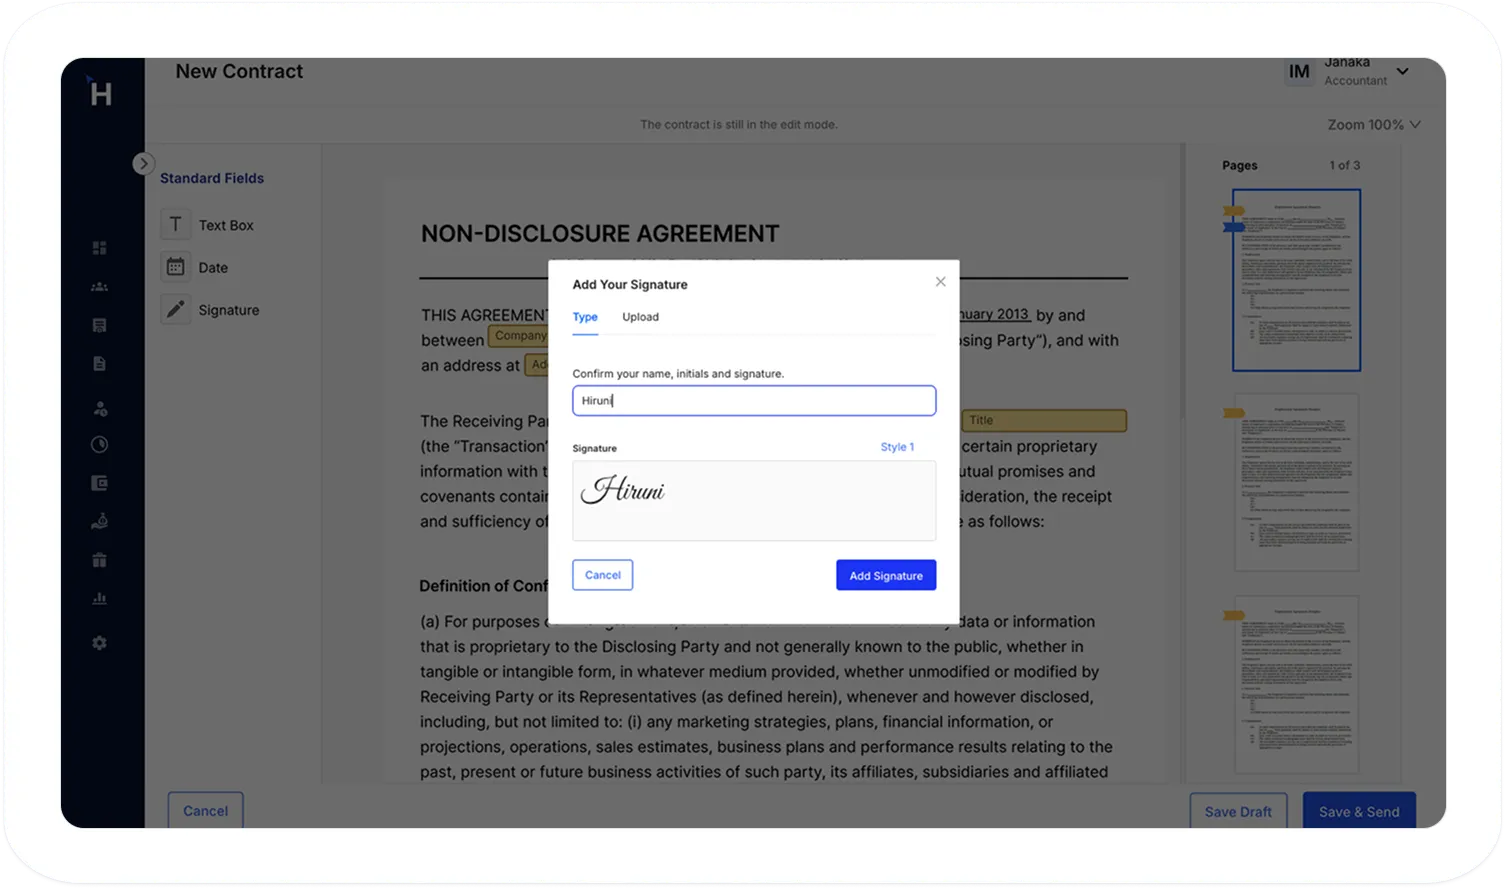Switch to the Type tab
This screenshot has height=889, width=1505.
tap(585, 317)
